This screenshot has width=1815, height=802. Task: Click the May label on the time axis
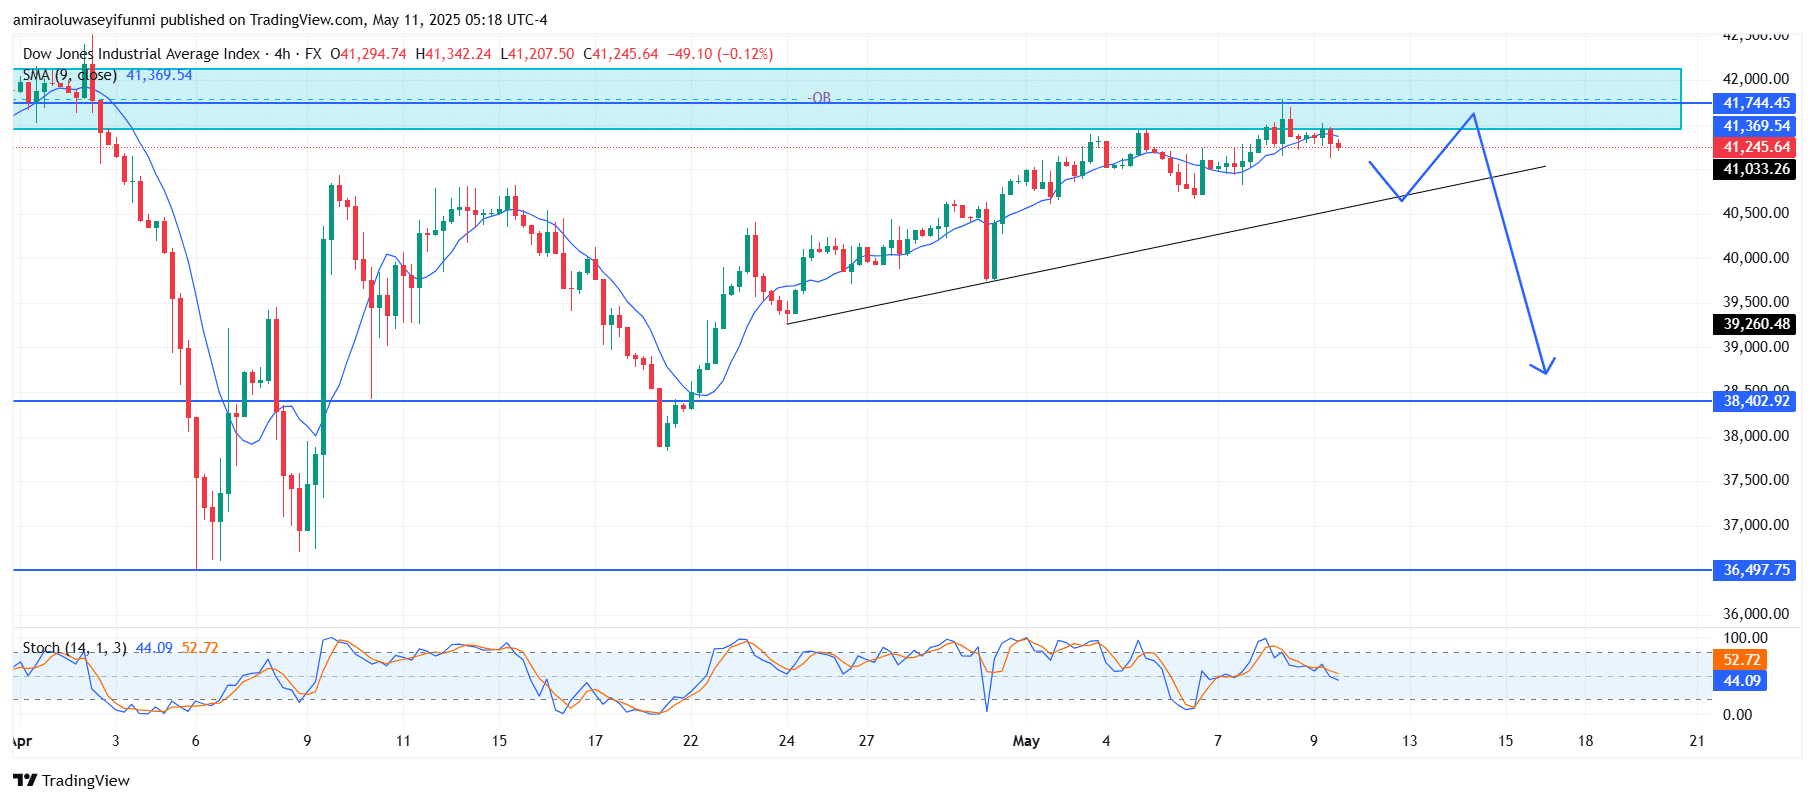pos(1026,741)
